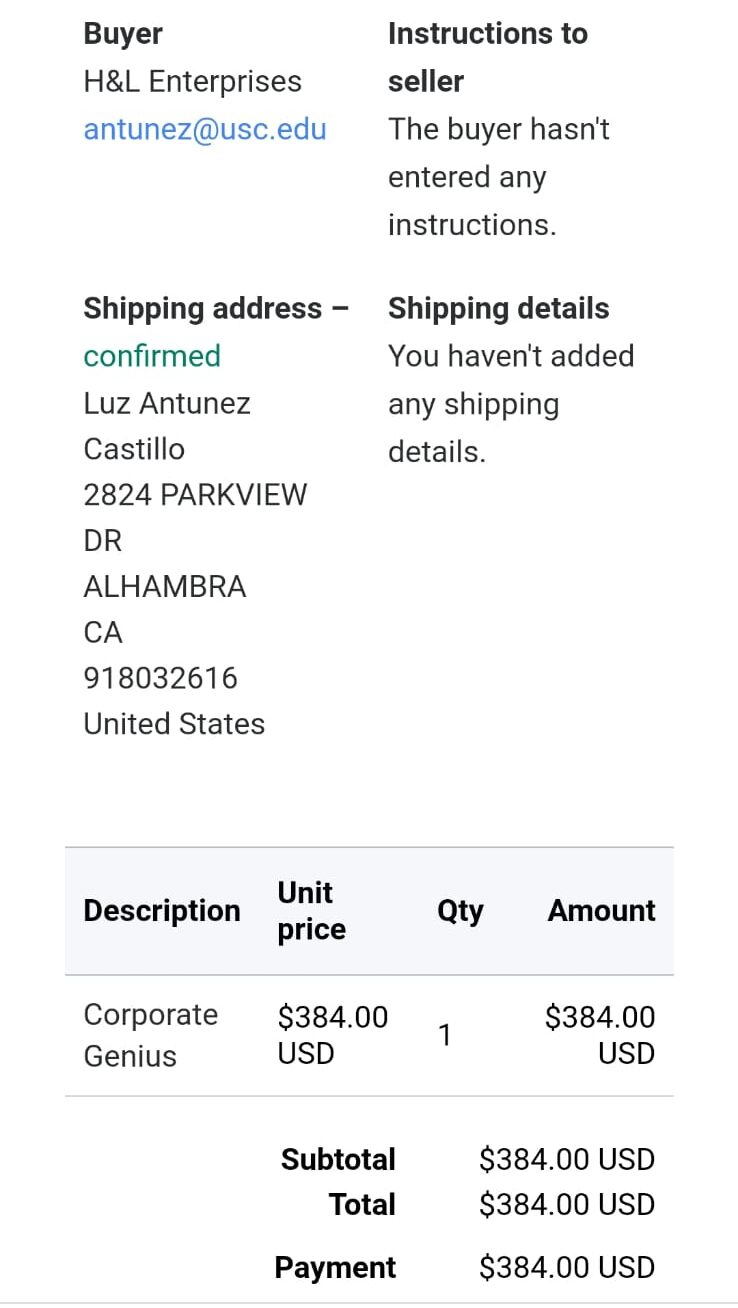Click the Unit price column header
This screenshot has width=738, height=1308.
click(311, 911)
